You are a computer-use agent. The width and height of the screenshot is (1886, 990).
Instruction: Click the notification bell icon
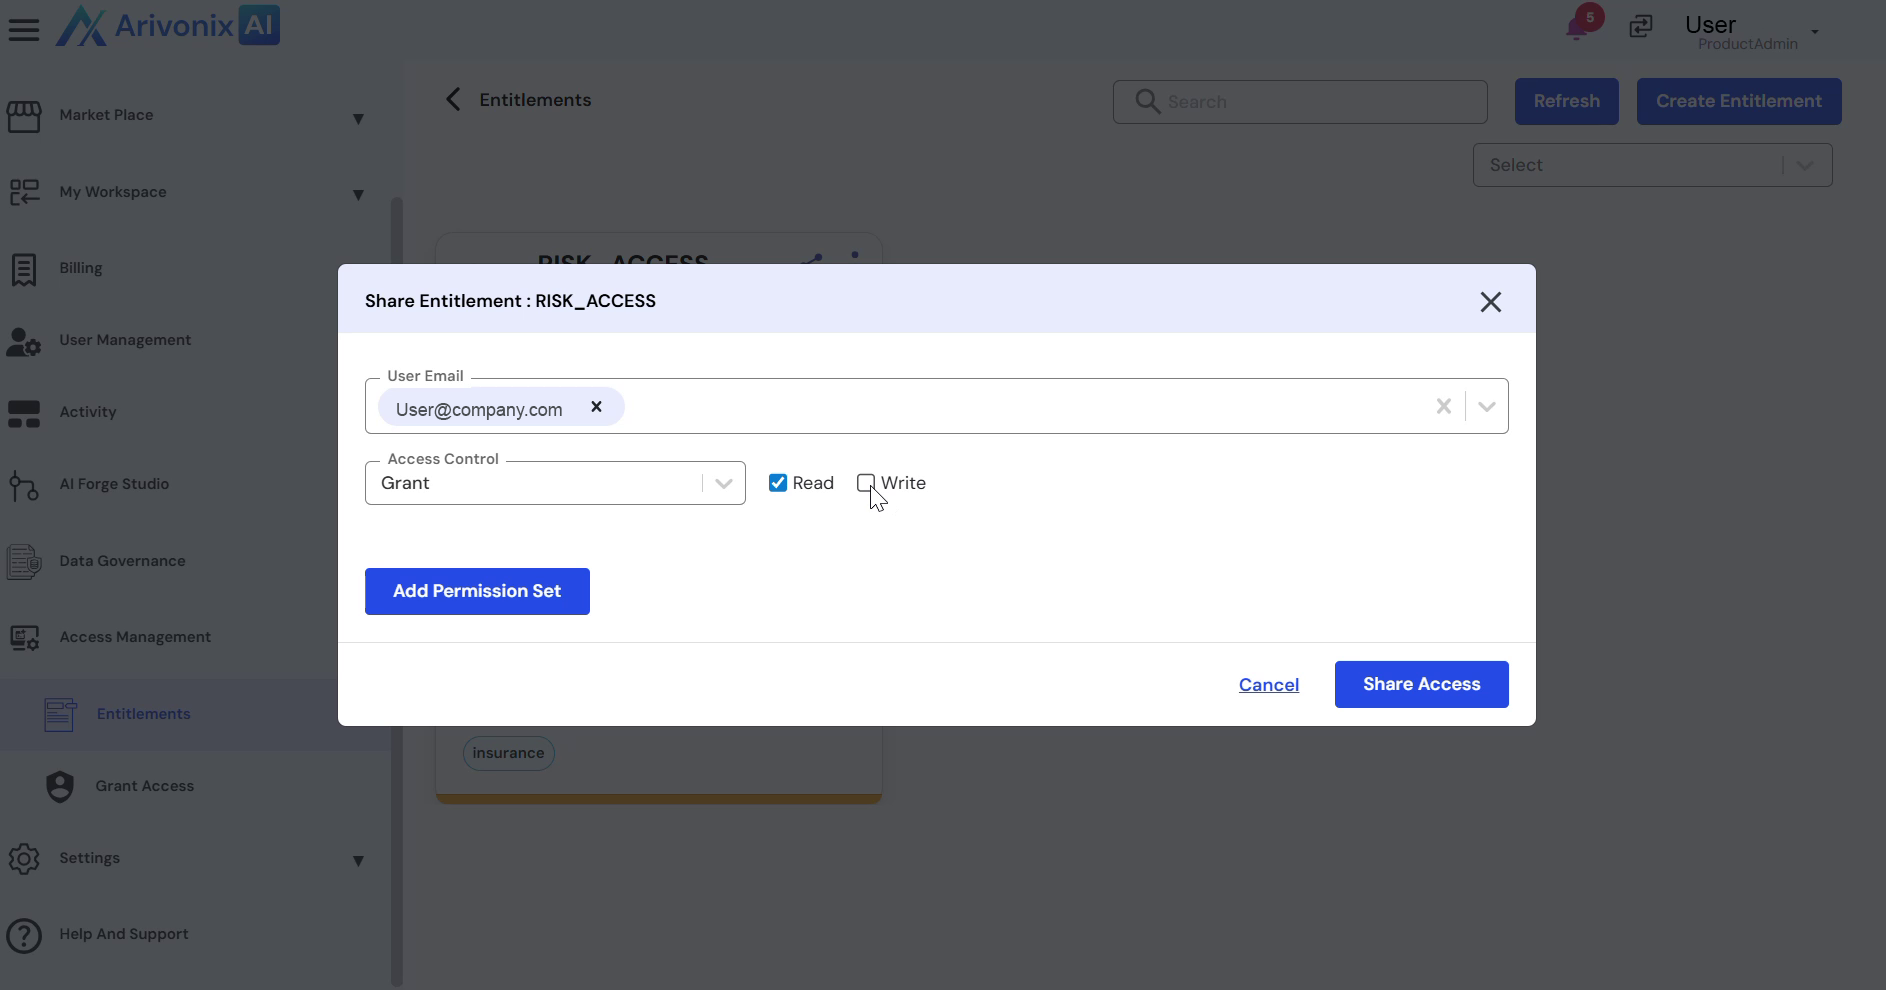tap(1578, 27)
